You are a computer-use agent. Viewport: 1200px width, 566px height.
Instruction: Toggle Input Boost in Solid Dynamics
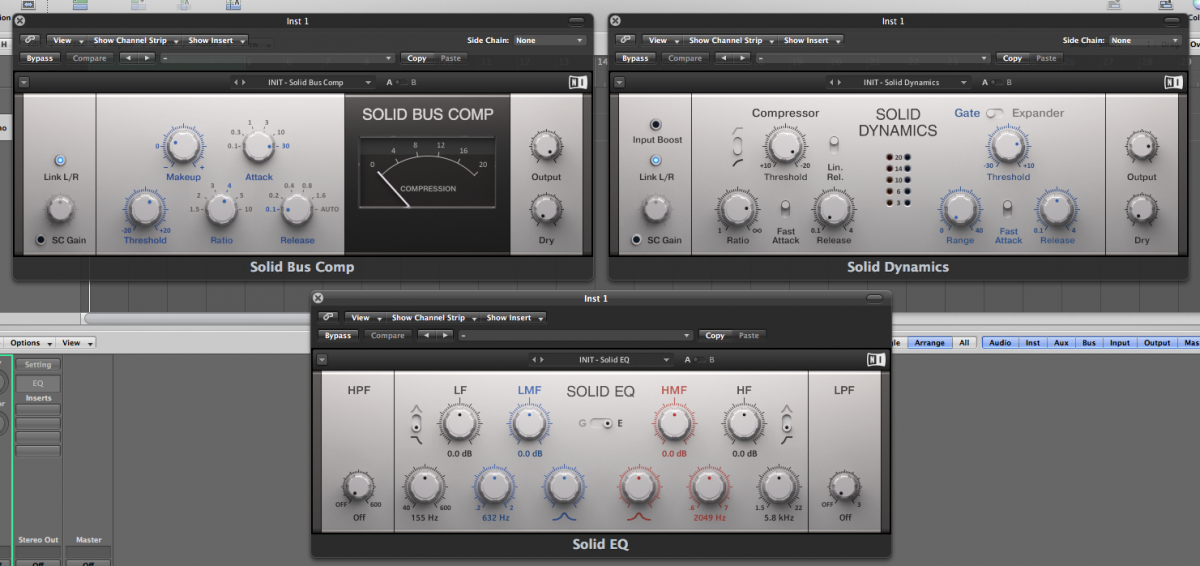(656, 125)
